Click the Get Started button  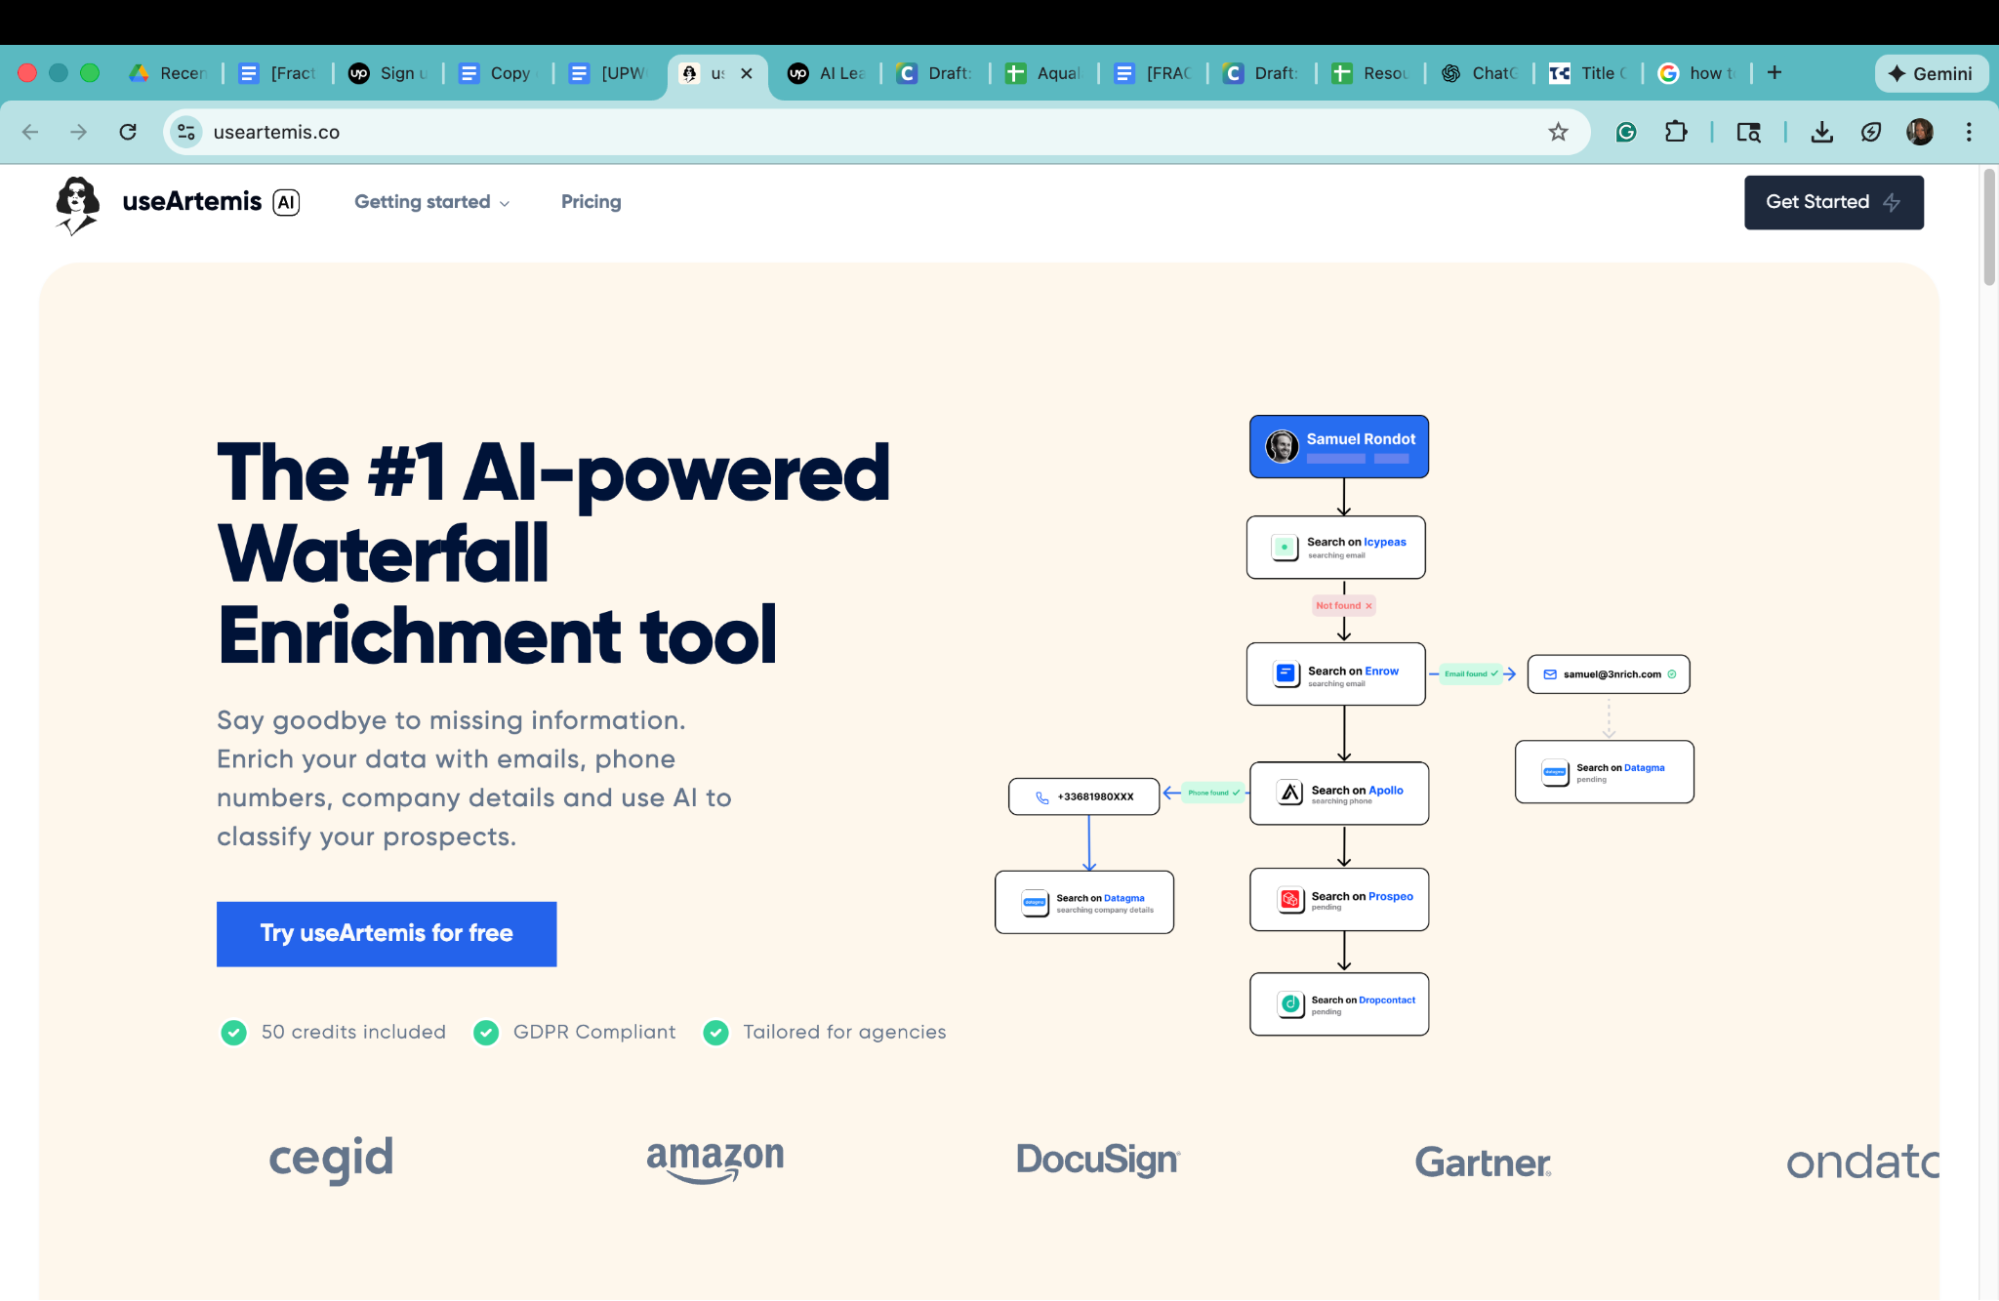click(1833, 202)
